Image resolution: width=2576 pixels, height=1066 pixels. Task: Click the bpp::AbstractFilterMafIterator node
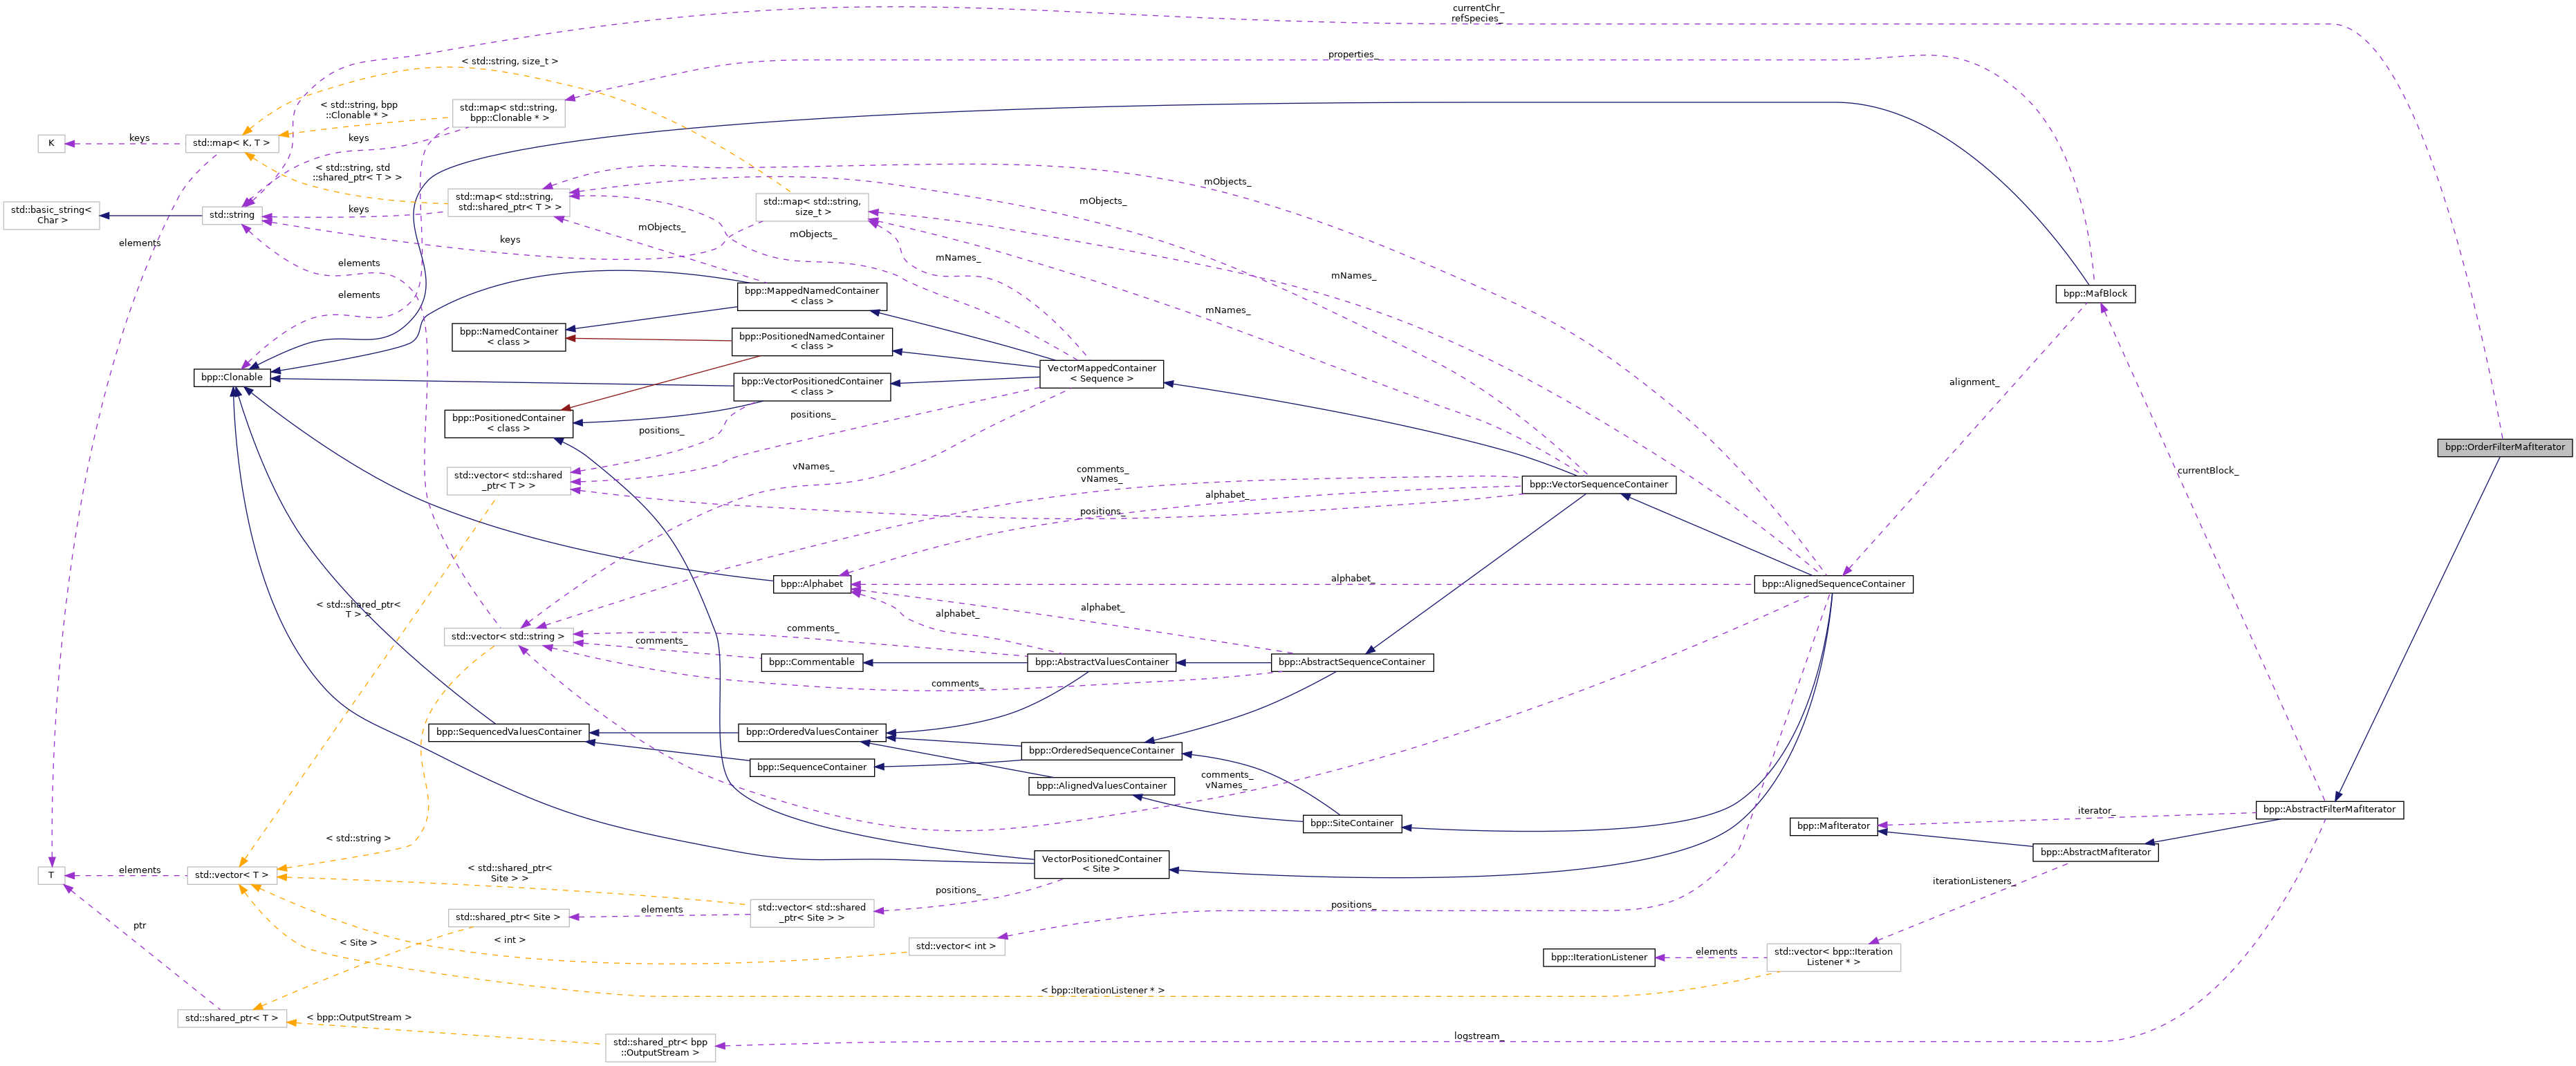coord(2328,809)
